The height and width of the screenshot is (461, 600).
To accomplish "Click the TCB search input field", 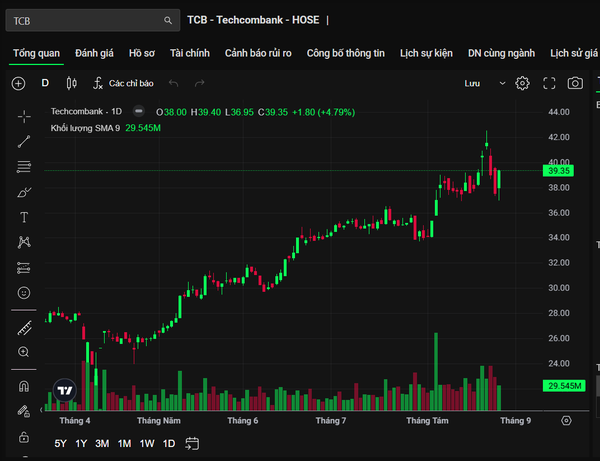I will [x=93, y=20].
